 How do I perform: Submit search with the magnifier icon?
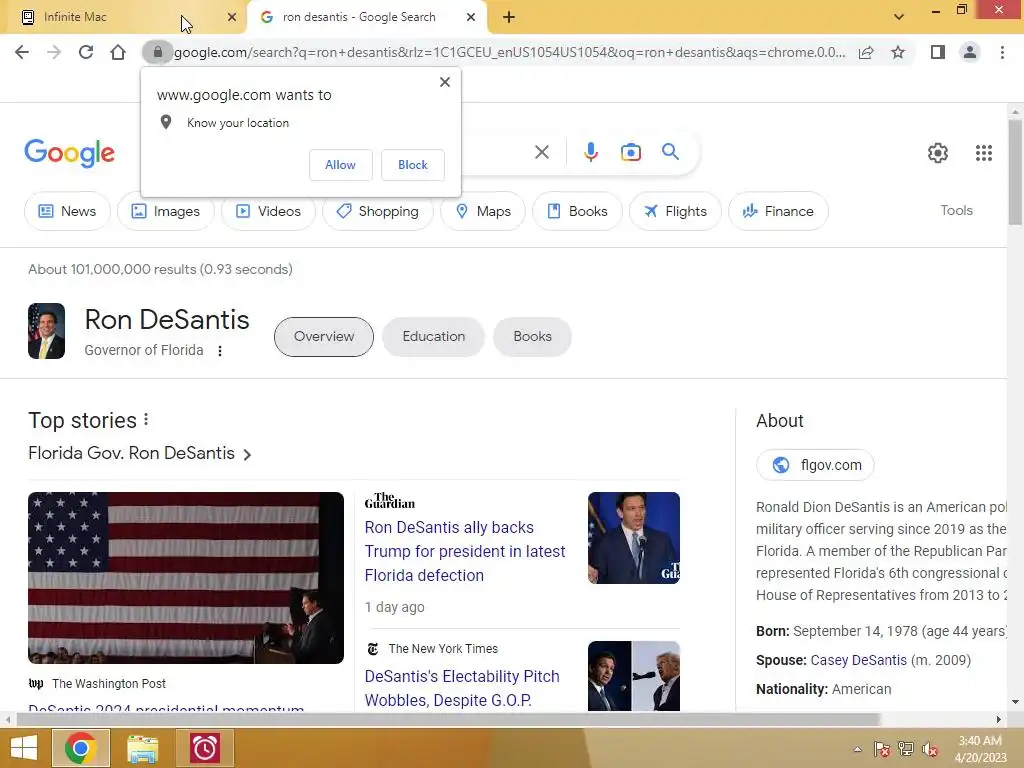tap(670, 152)
